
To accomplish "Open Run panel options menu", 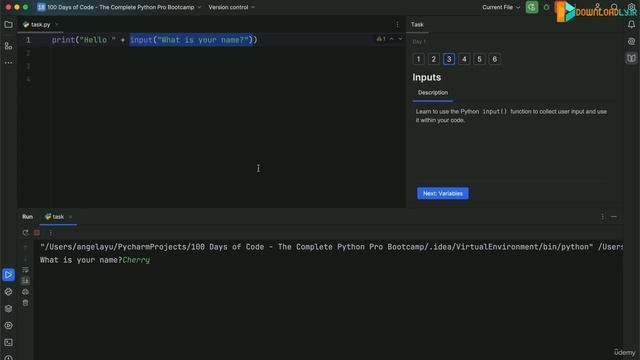I will (602, 217).
